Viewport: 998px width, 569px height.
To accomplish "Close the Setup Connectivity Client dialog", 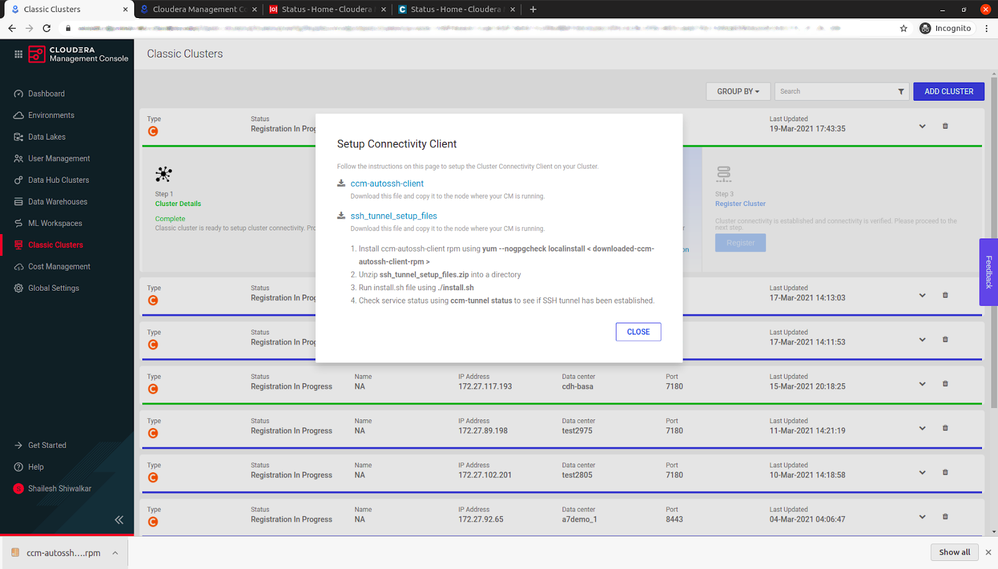I will [638, 331].
